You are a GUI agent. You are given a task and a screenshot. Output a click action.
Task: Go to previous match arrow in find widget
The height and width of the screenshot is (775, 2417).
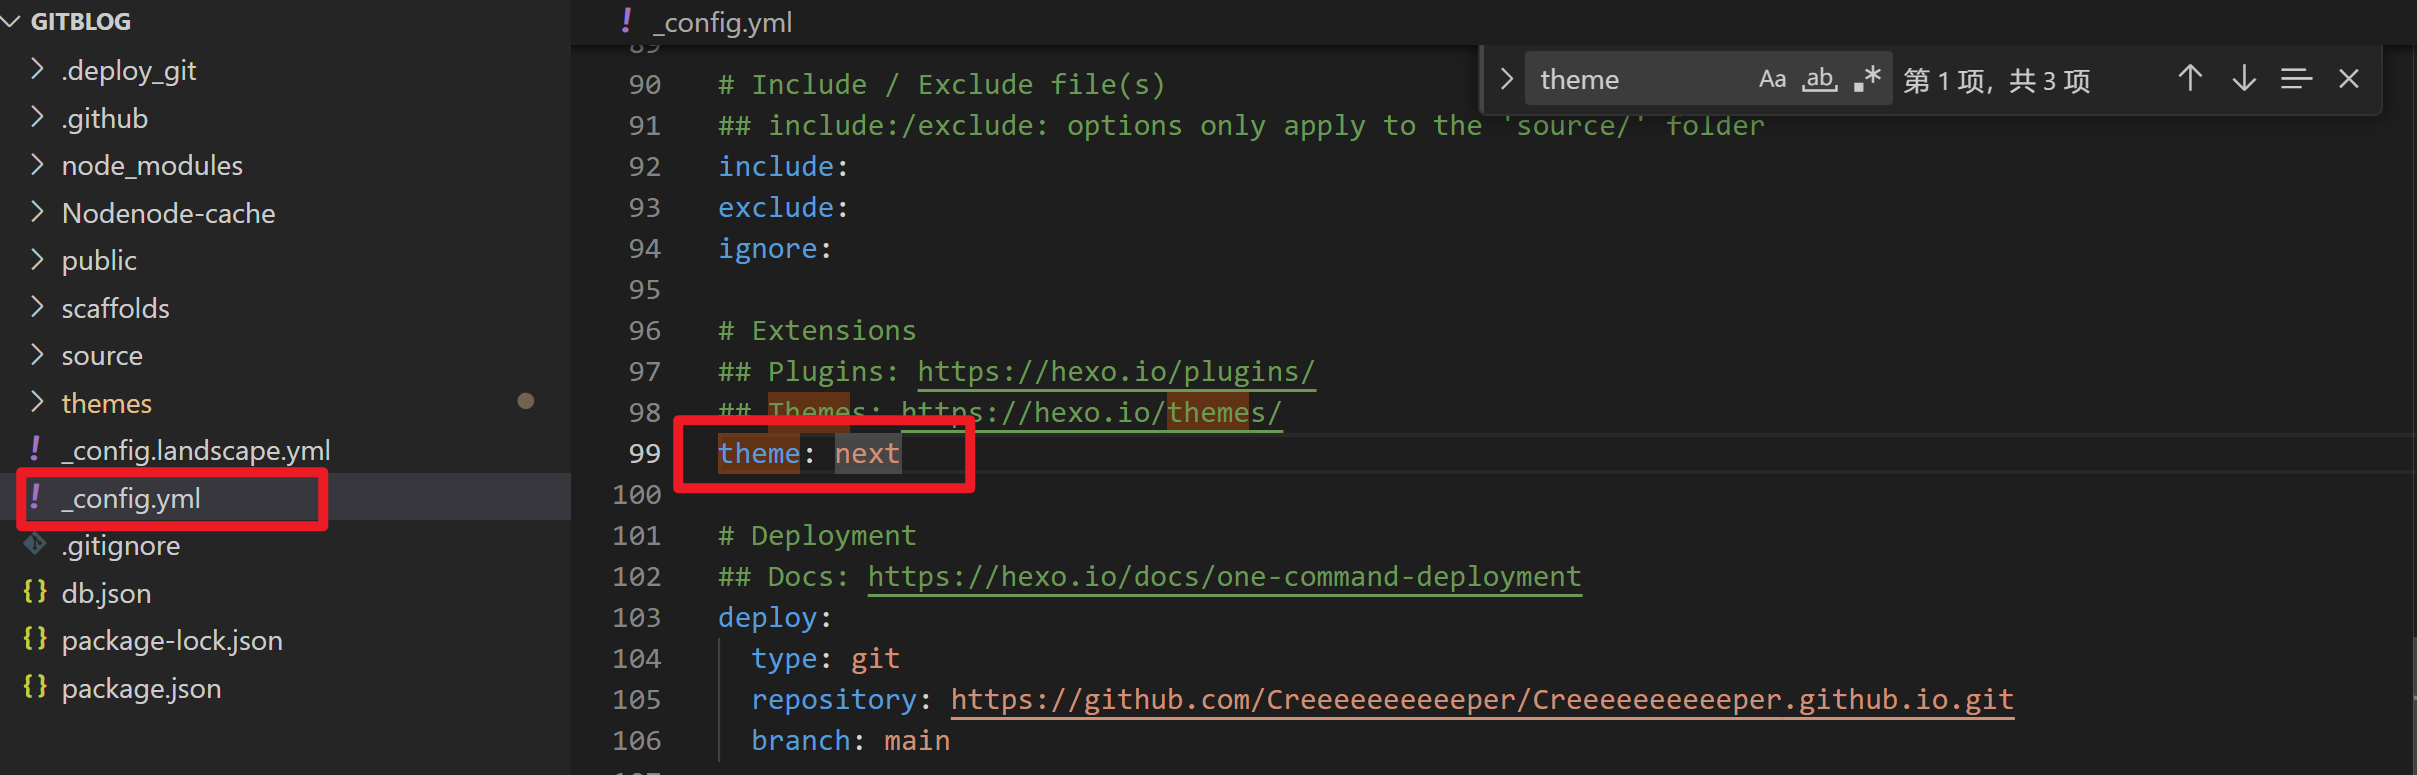pos(2190,79)
